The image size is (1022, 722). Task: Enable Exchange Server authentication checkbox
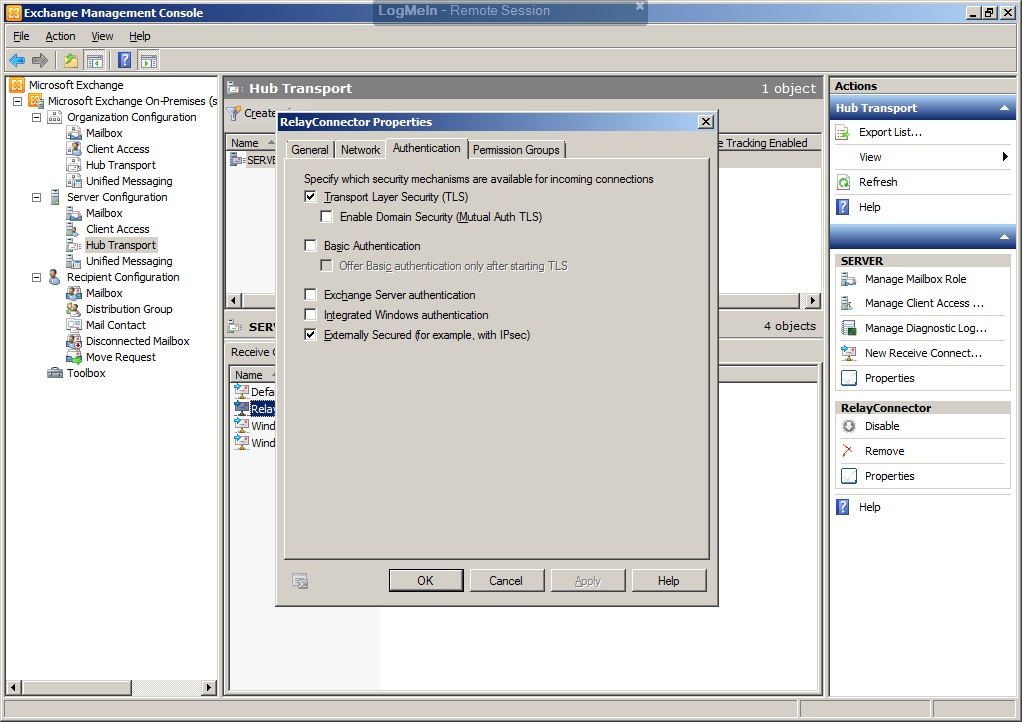click(x=310, y=295)
